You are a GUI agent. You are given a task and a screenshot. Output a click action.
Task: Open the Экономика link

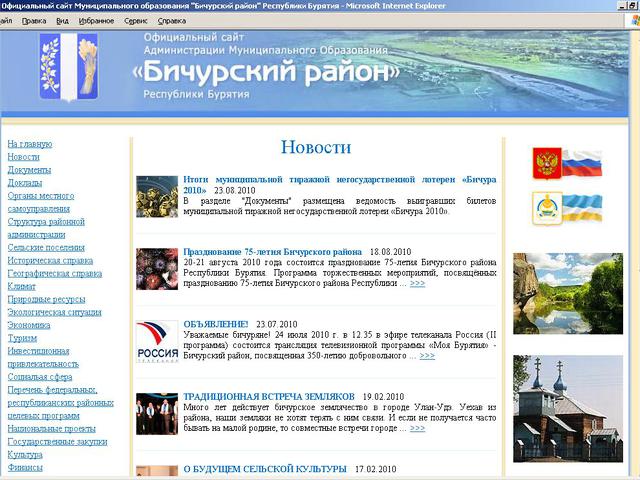pos(29,325)
